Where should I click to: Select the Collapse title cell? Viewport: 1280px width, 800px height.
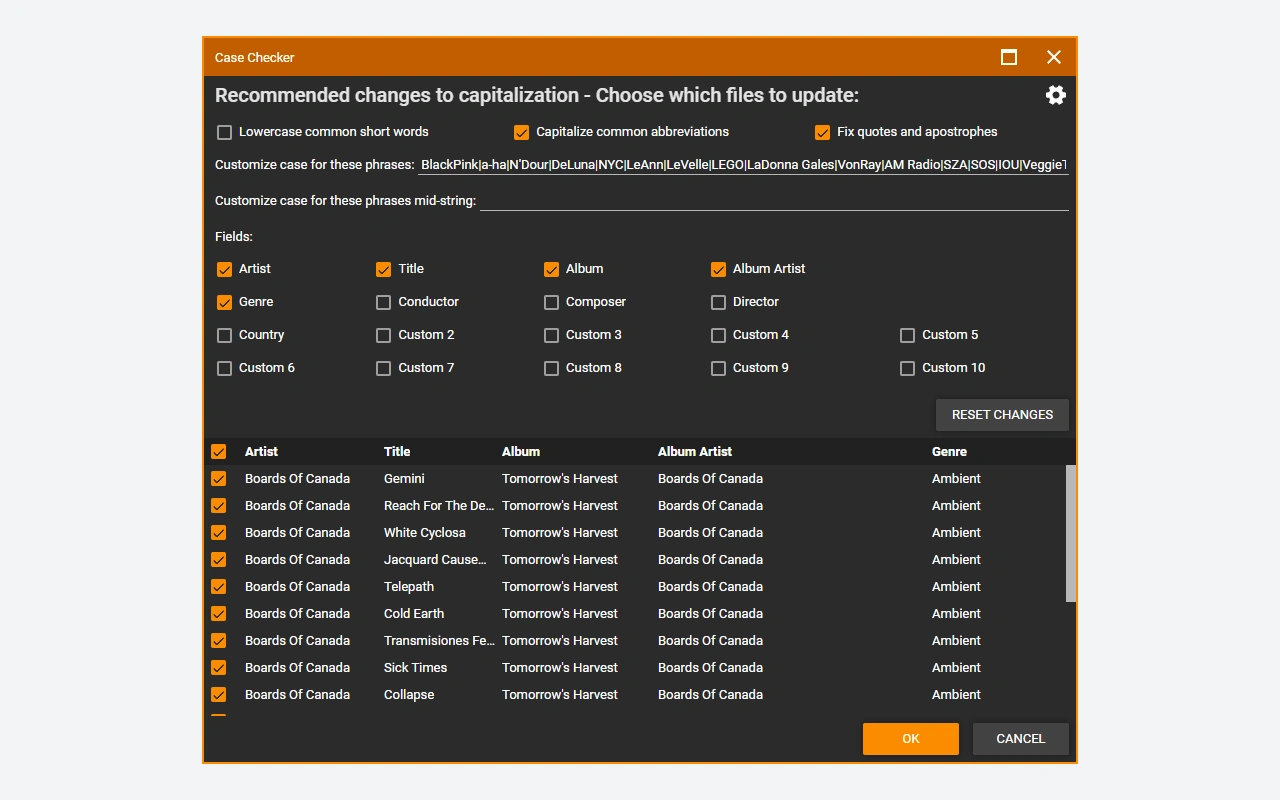(x=409, y=695)
